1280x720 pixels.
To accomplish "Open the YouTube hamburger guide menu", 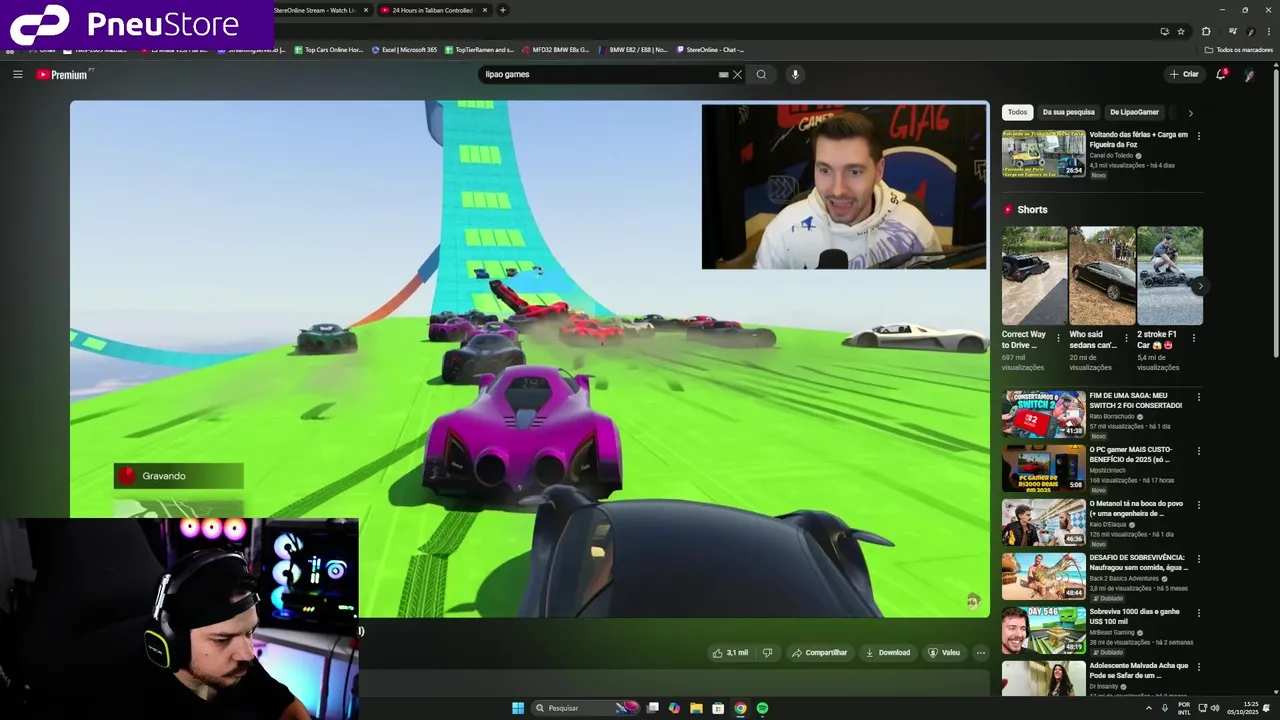I will click(x=17, y=74).
